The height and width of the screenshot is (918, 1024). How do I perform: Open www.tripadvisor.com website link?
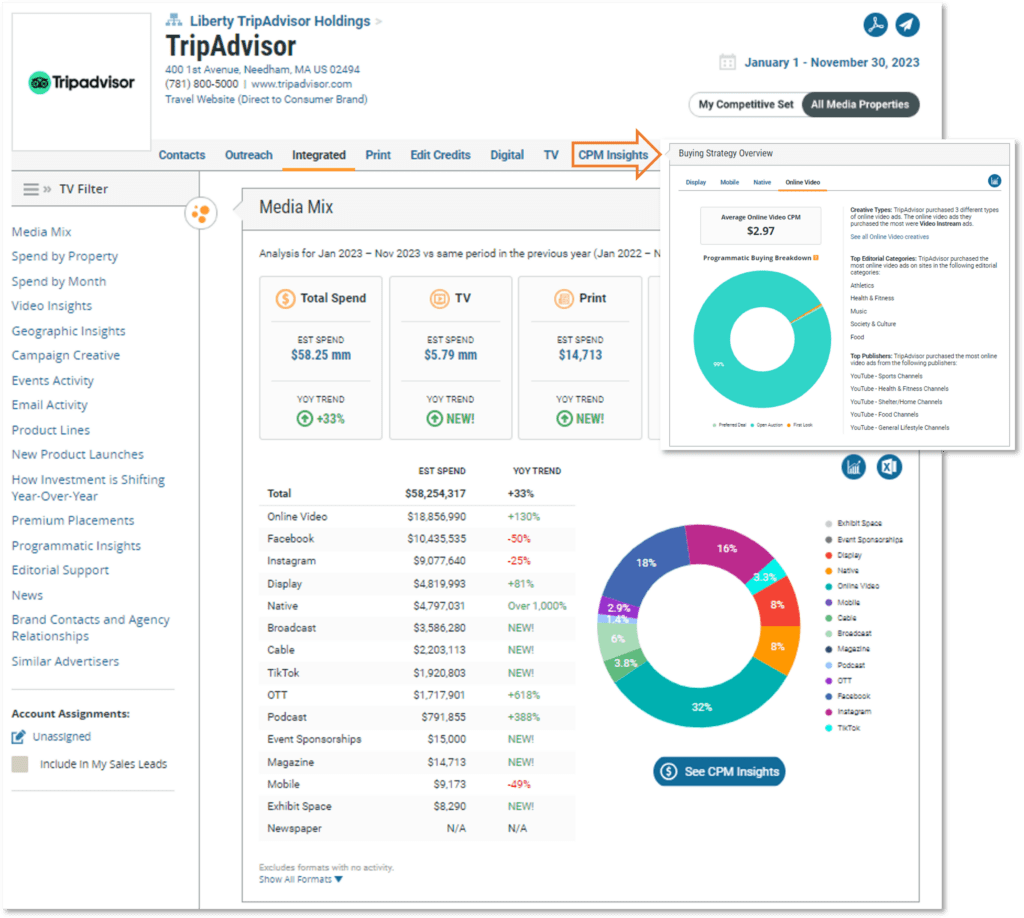[x=302, y=84]
